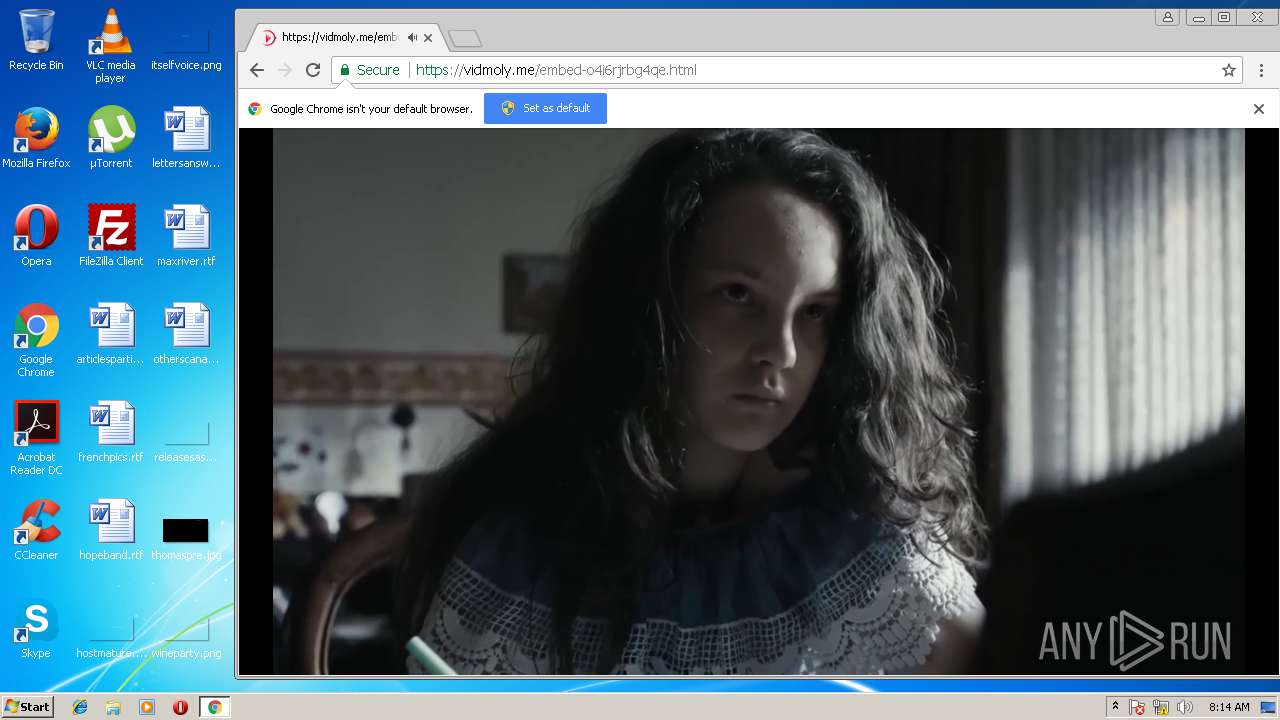1280x720 pixels.
Task: Reload the vidmoly page
Action: [313, 70]
